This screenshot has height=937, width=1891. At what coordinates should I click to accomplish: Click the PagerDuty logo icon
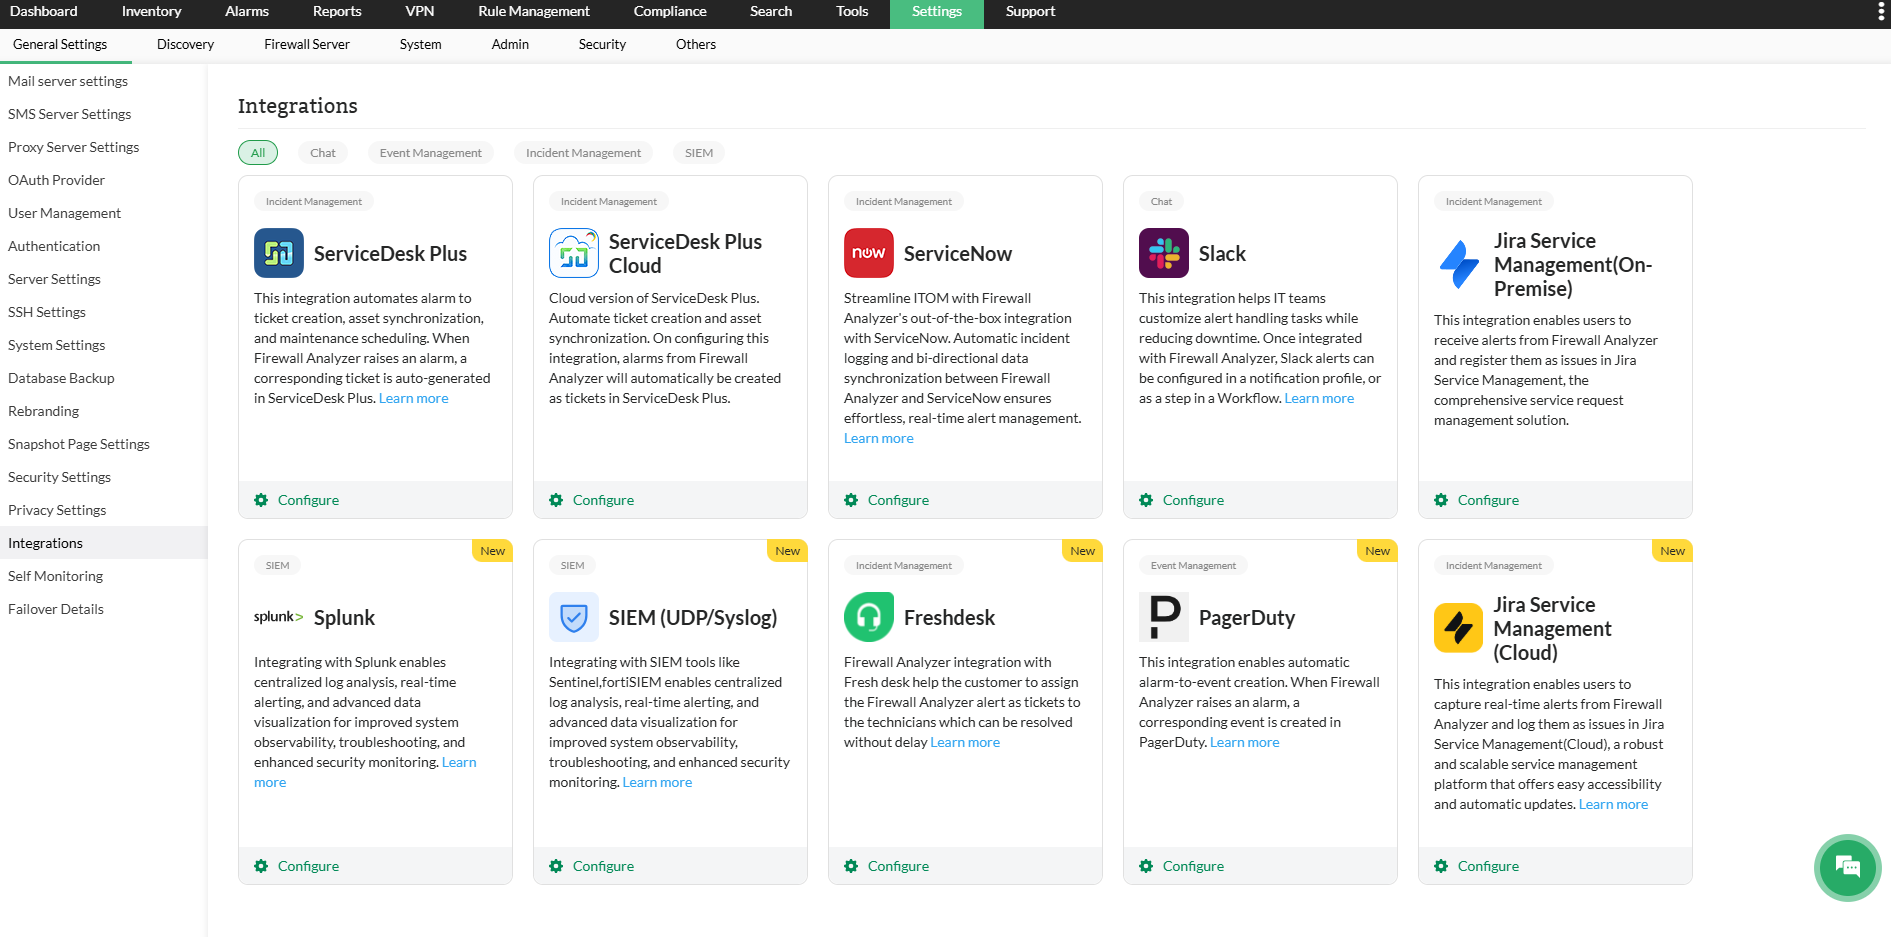pos(1164,617)
